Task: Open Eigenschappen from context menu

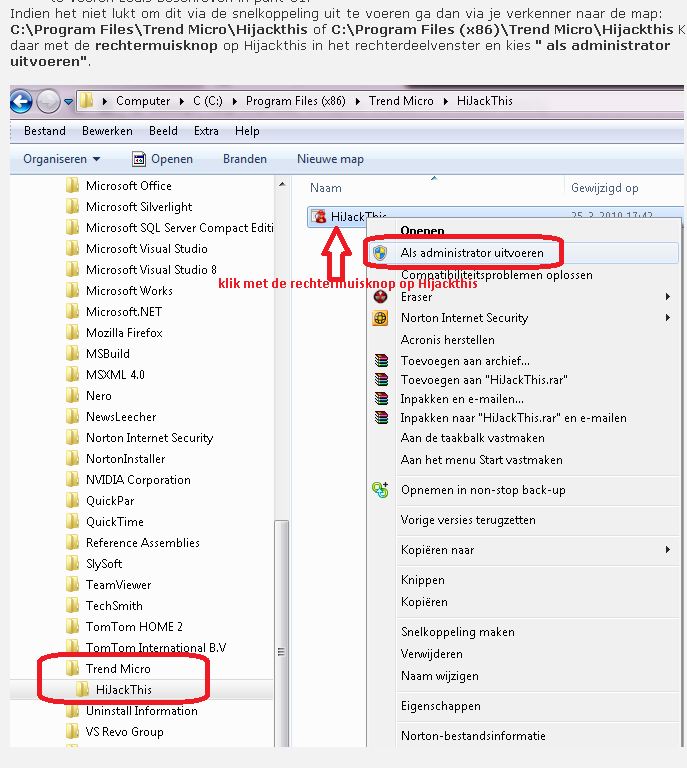Action: pyautogui.click(x=441, y=706)
